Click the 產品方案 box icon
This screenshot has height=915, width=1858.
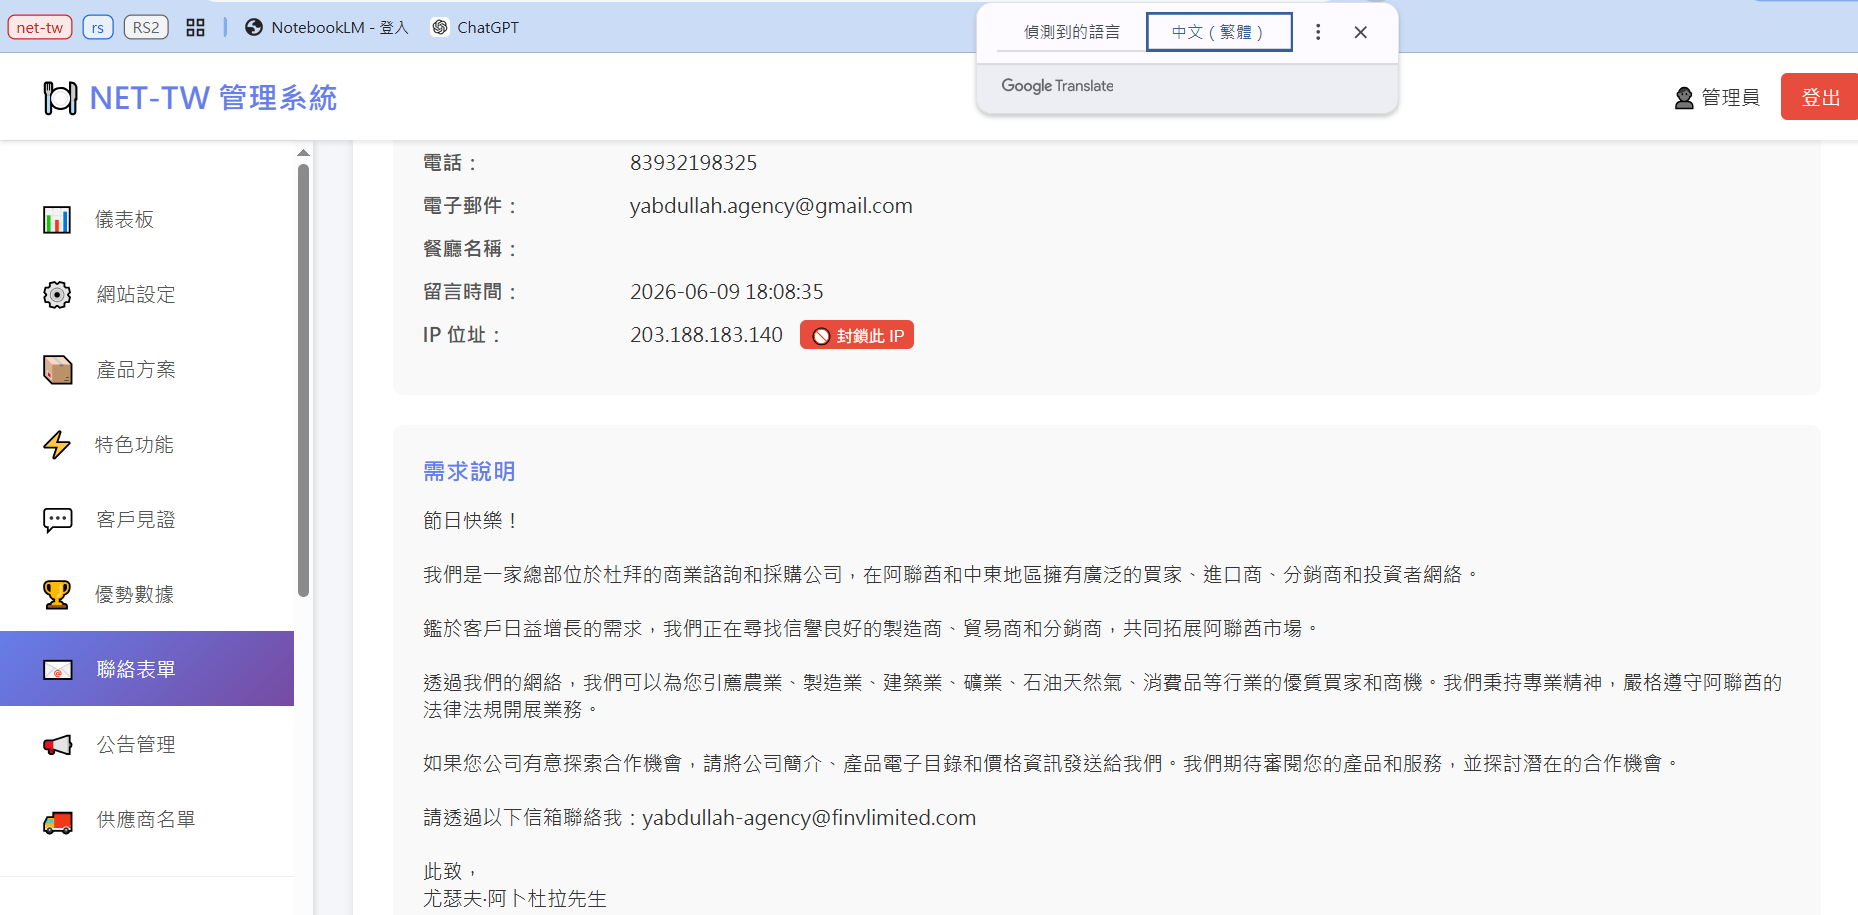[x=57, y=369]
